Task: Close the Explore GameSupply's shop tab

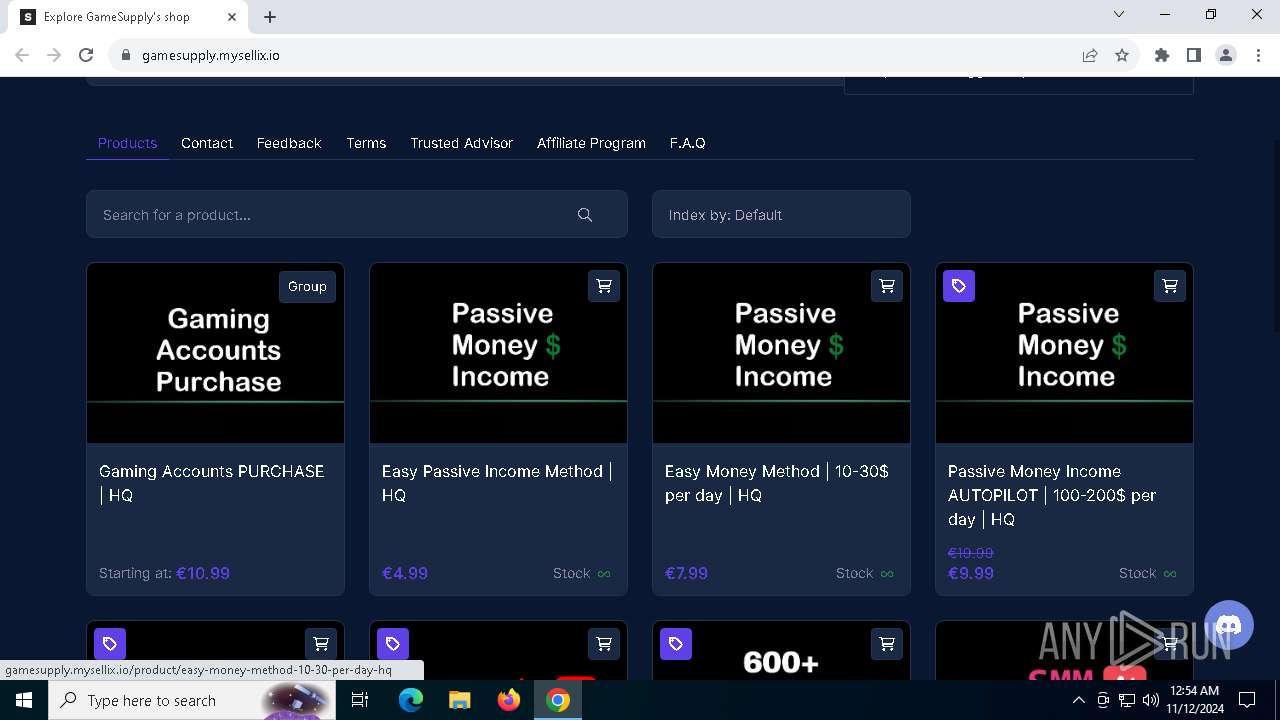Action: [233, 16]
